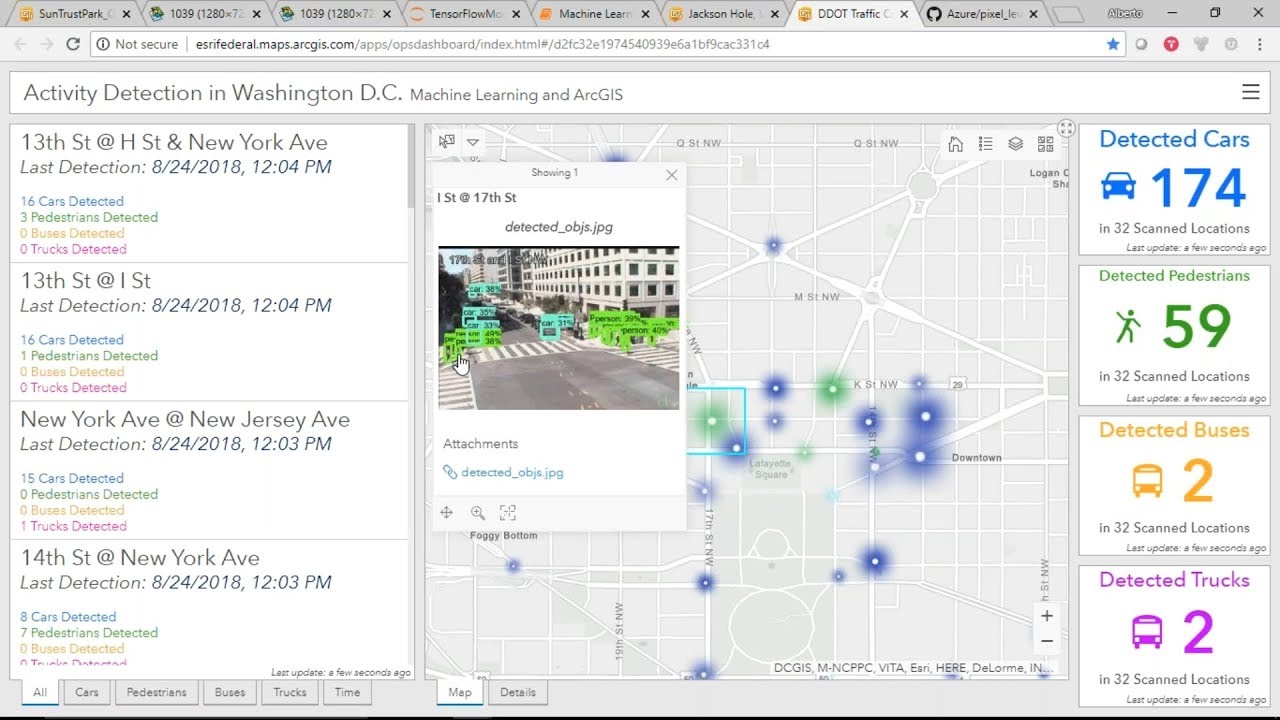Screen dimensions: 1280x720
Task: Open the detected_objs.jpg attachment link
Action: (x=512, y=472)
